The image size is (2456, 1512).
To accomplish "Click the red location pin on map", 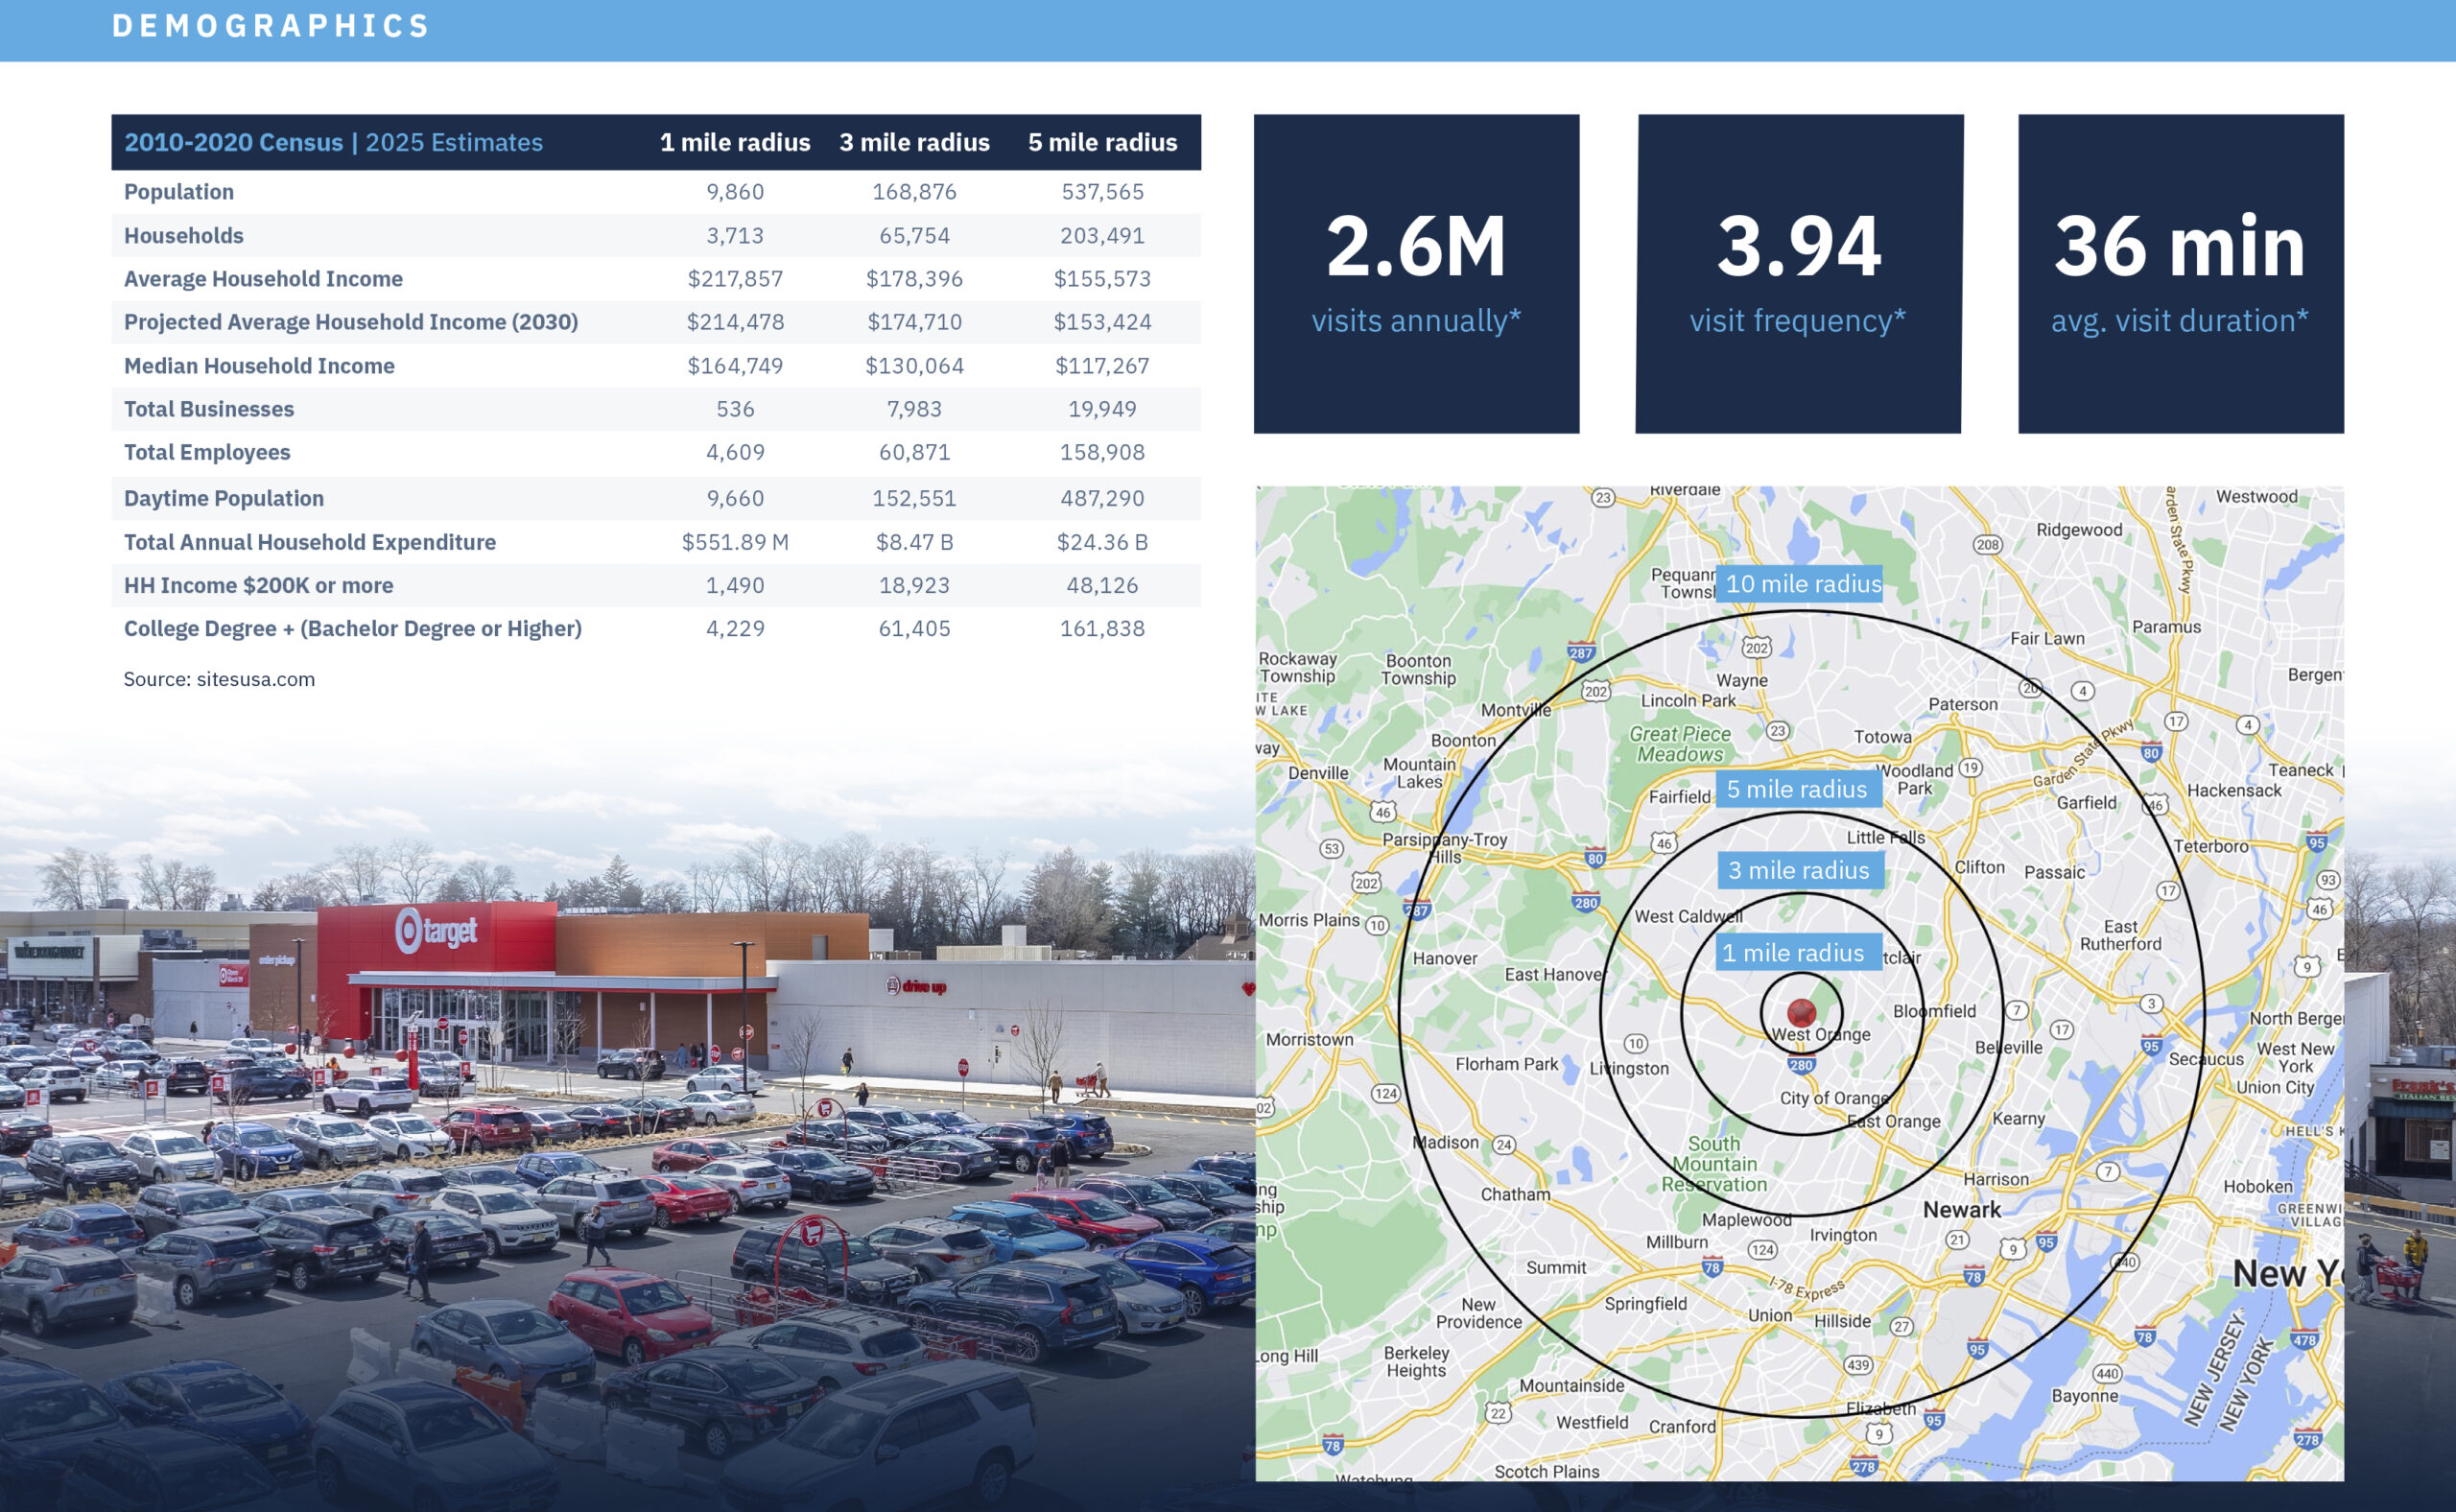I will [x=1801, y=1012].
